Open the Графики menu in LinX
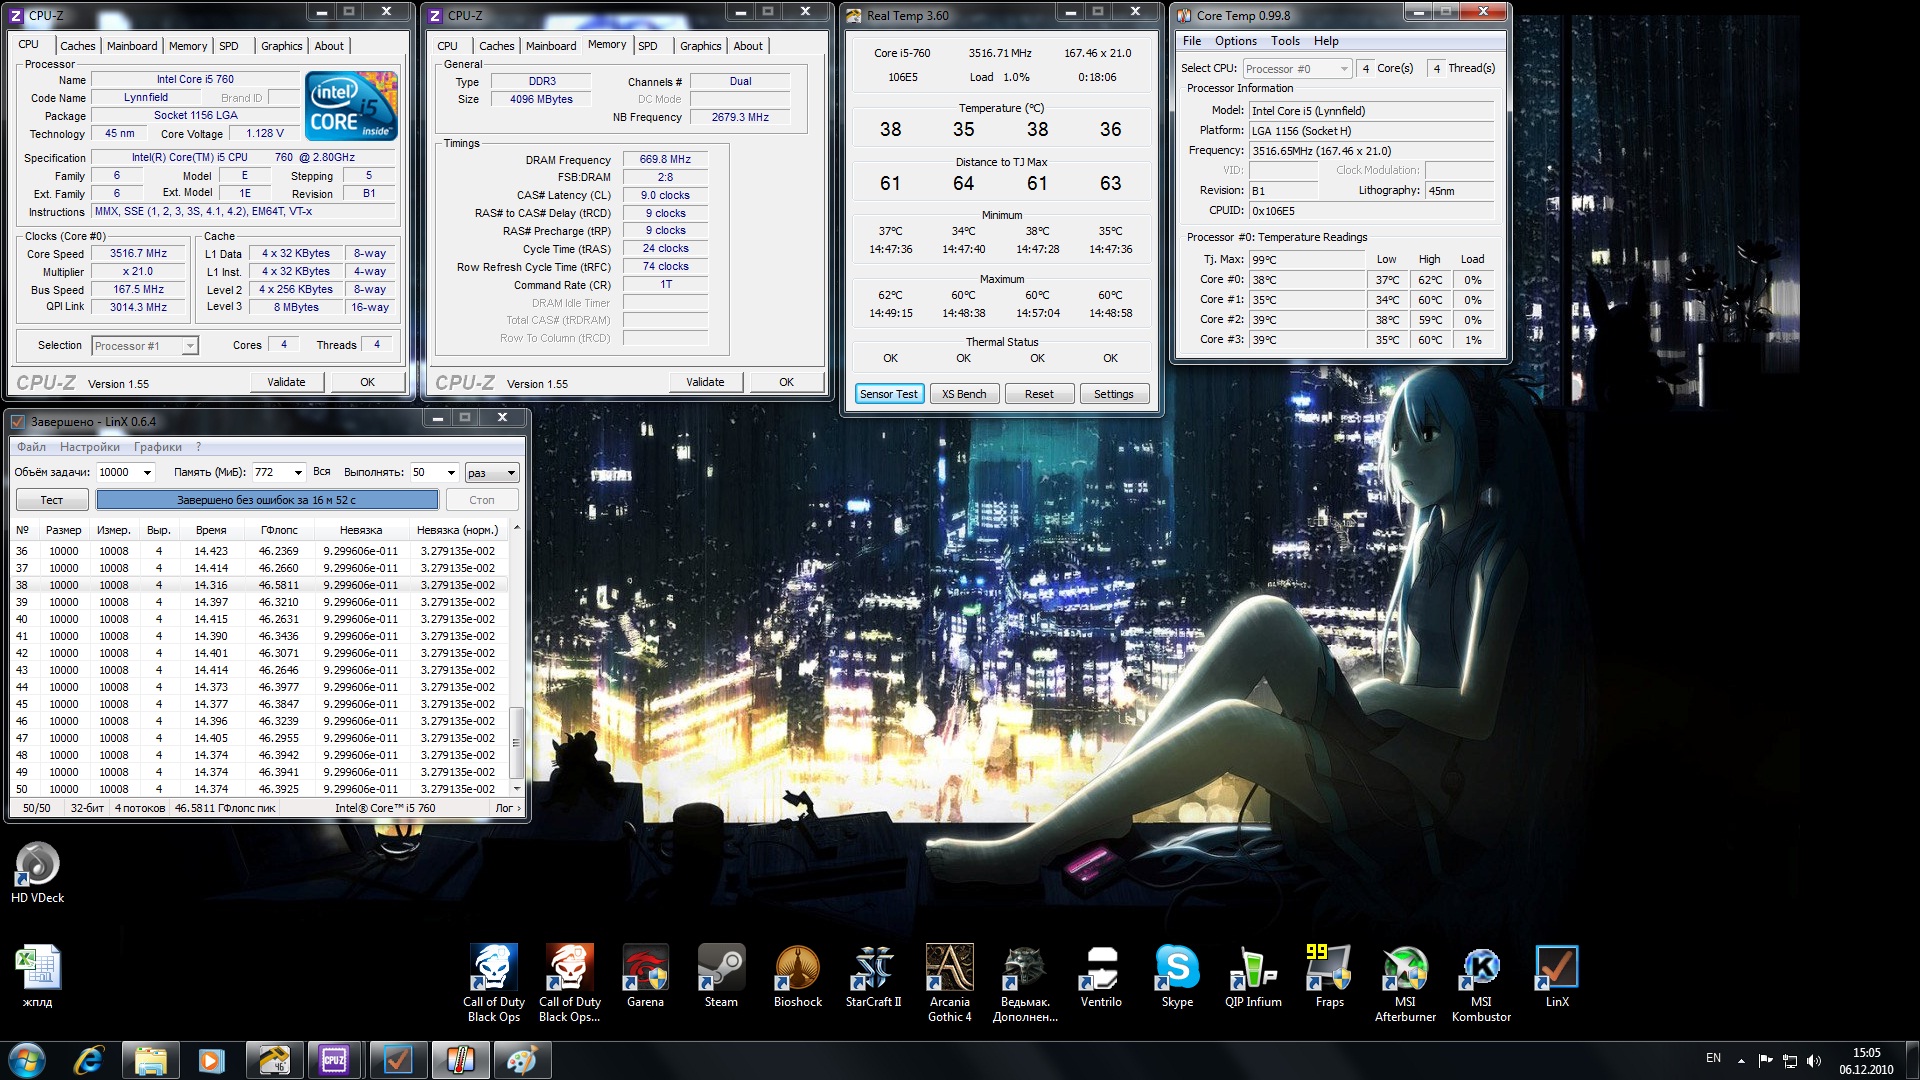The height and width of the screenshot is (1080, 1920). (x=157, y=447)
